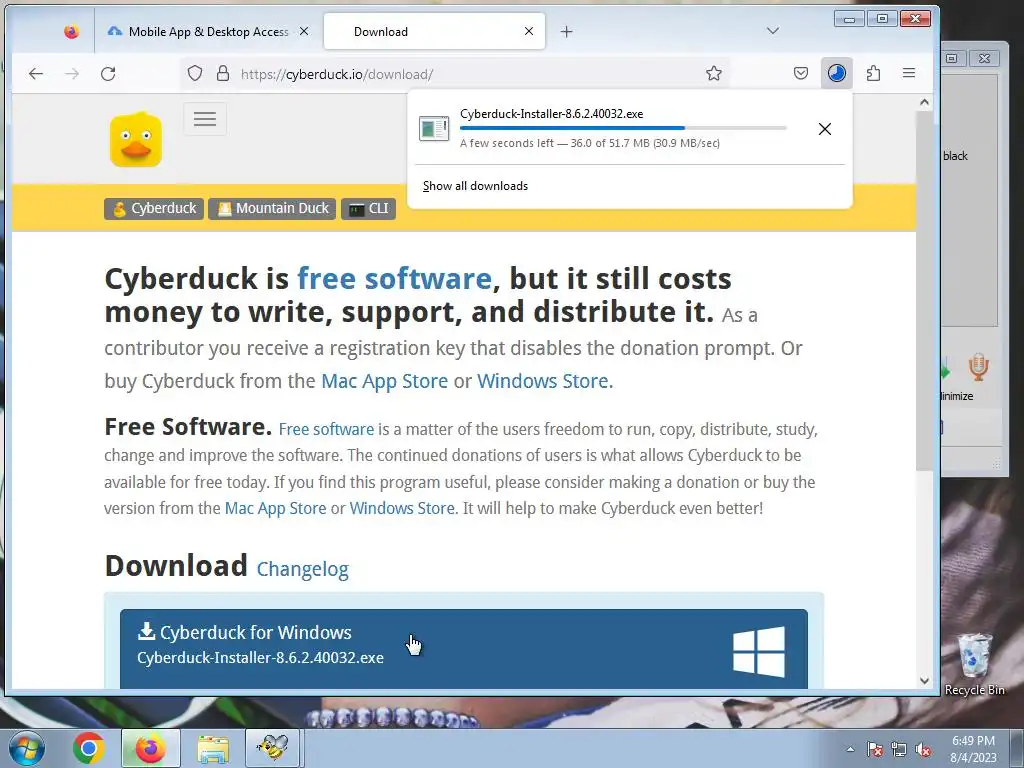This screenshot has width=1024, height=768.
Task: Save page to Pocket
Action: [801, 74]
